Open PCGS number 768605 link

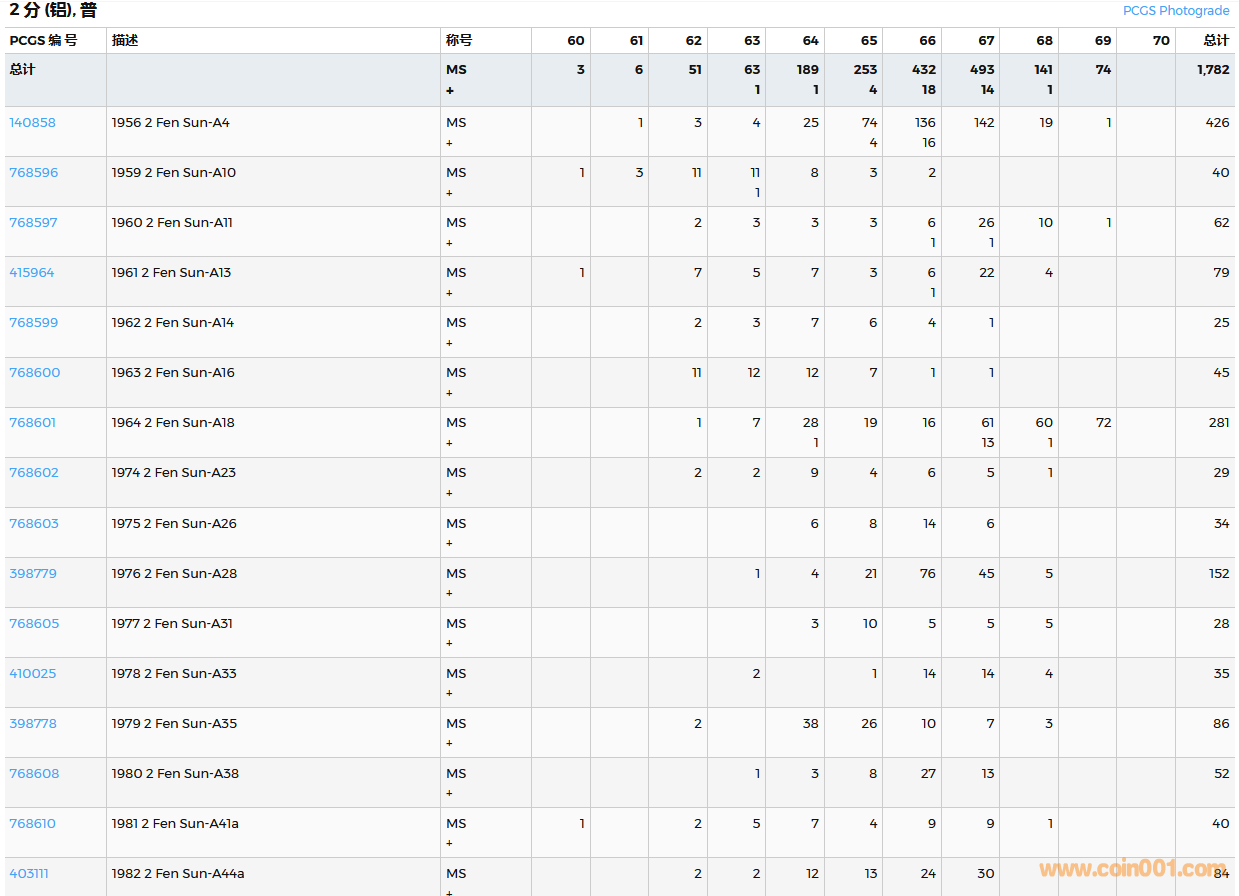[34, 624]
